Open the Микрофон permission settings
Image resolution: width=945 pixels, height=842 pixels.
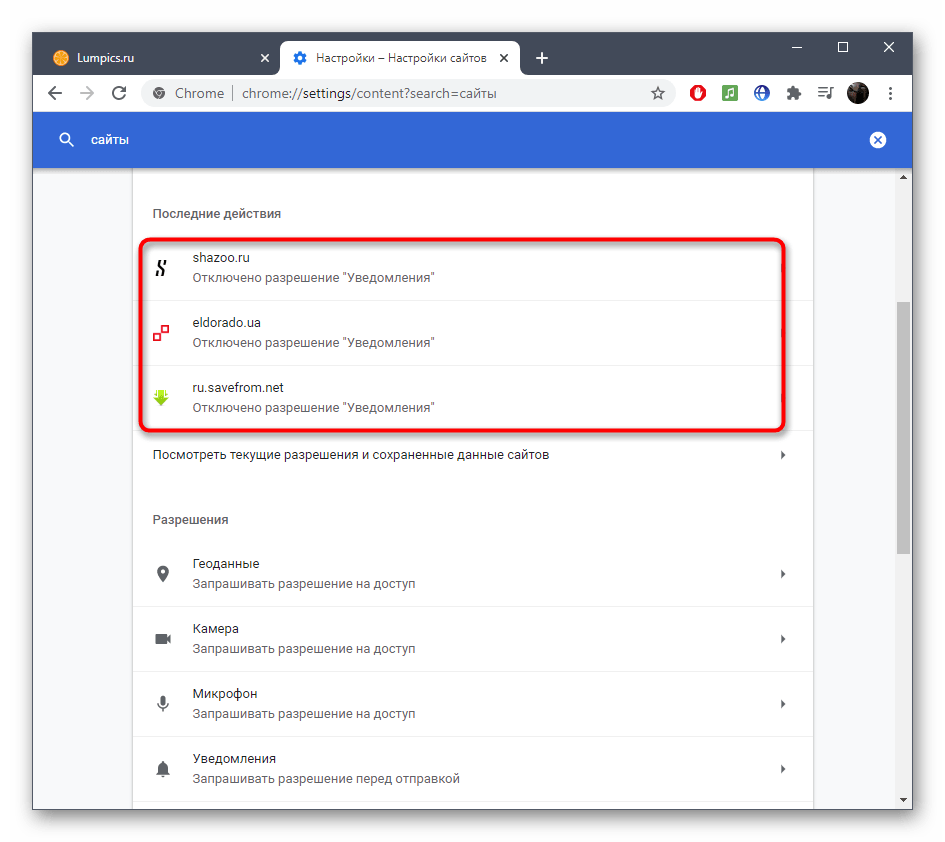click(x=472, y=703)
